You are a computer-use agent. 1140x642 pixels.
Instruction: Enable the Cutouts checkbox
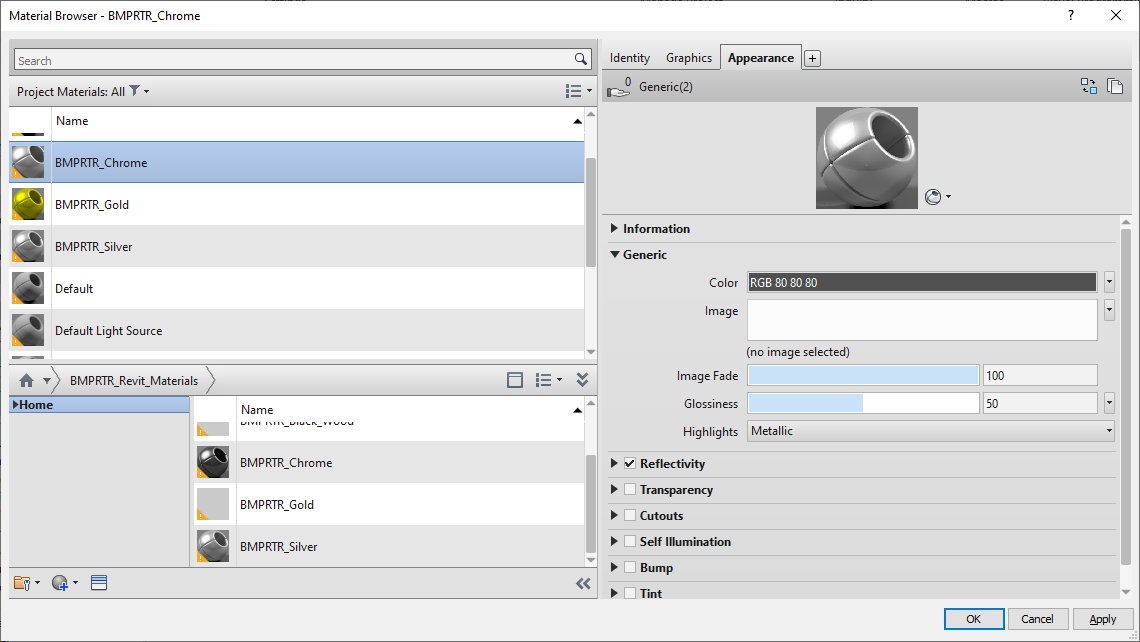point(630,515)
